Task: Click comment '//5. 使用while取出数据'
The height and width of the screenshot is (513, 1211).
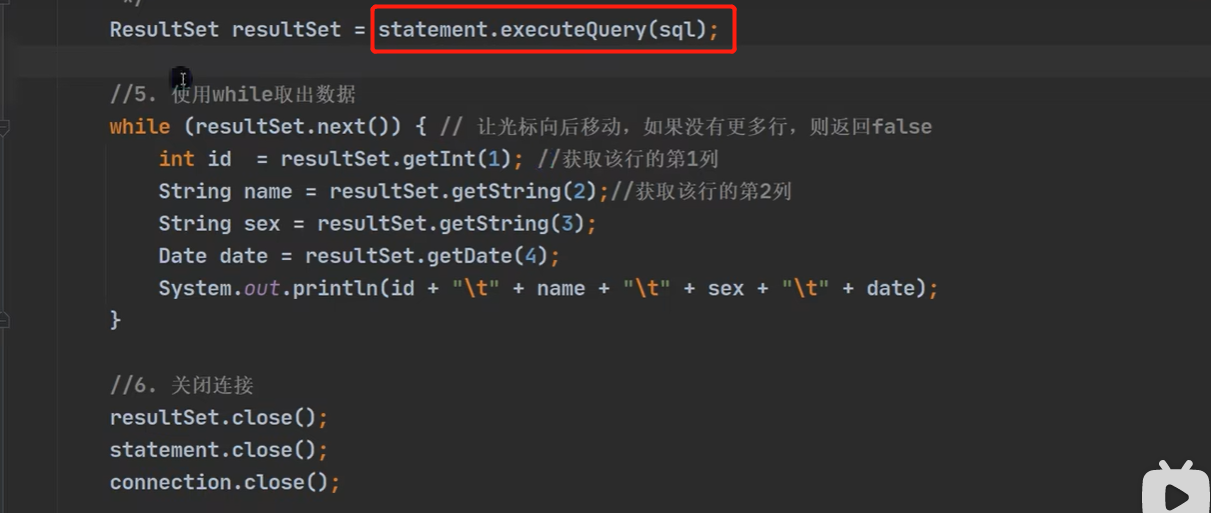Action: pos(232,95)
